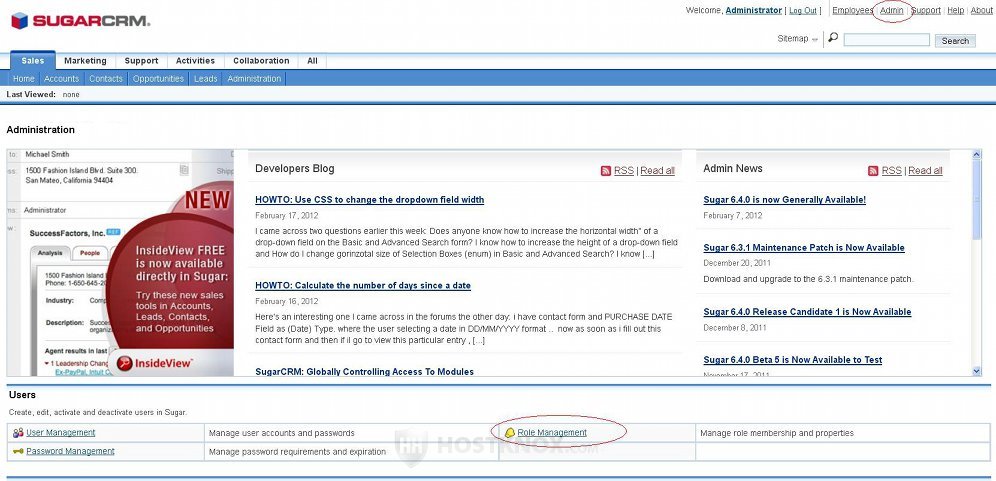Viewport: 996px width, 481px height.
Task: Click the search magnifier icon
Action: [833, 38]
